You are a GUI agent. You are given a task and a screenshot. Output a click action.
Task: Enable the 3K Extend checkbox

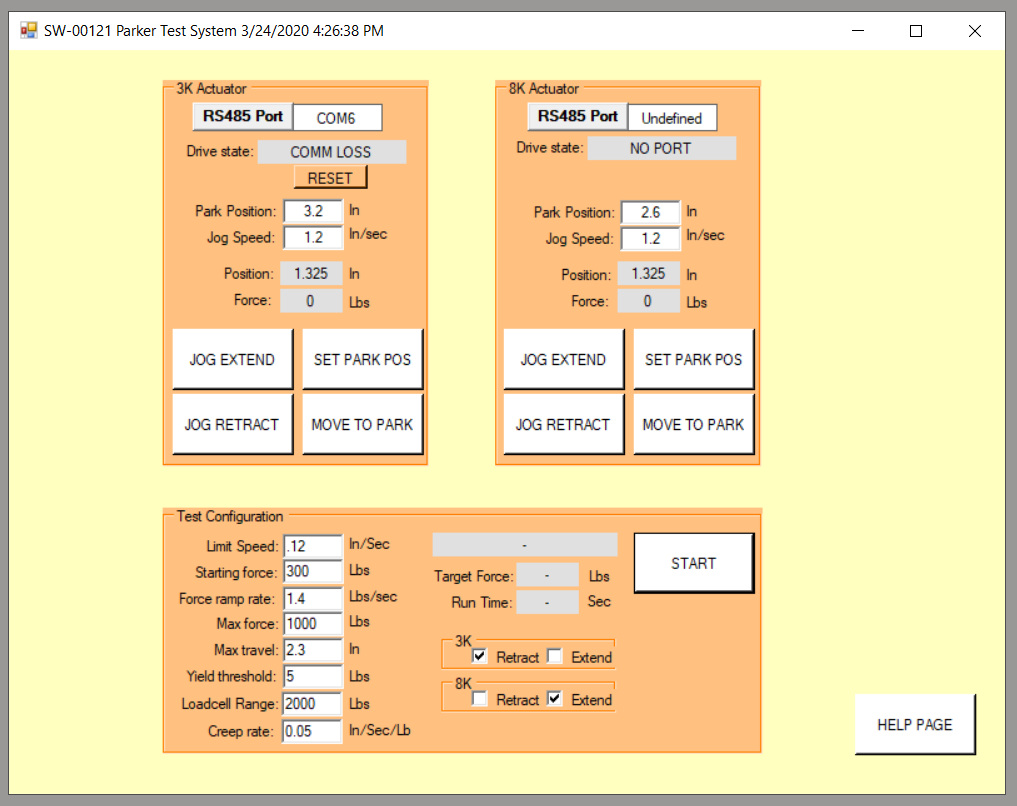(x=555, y=656)
